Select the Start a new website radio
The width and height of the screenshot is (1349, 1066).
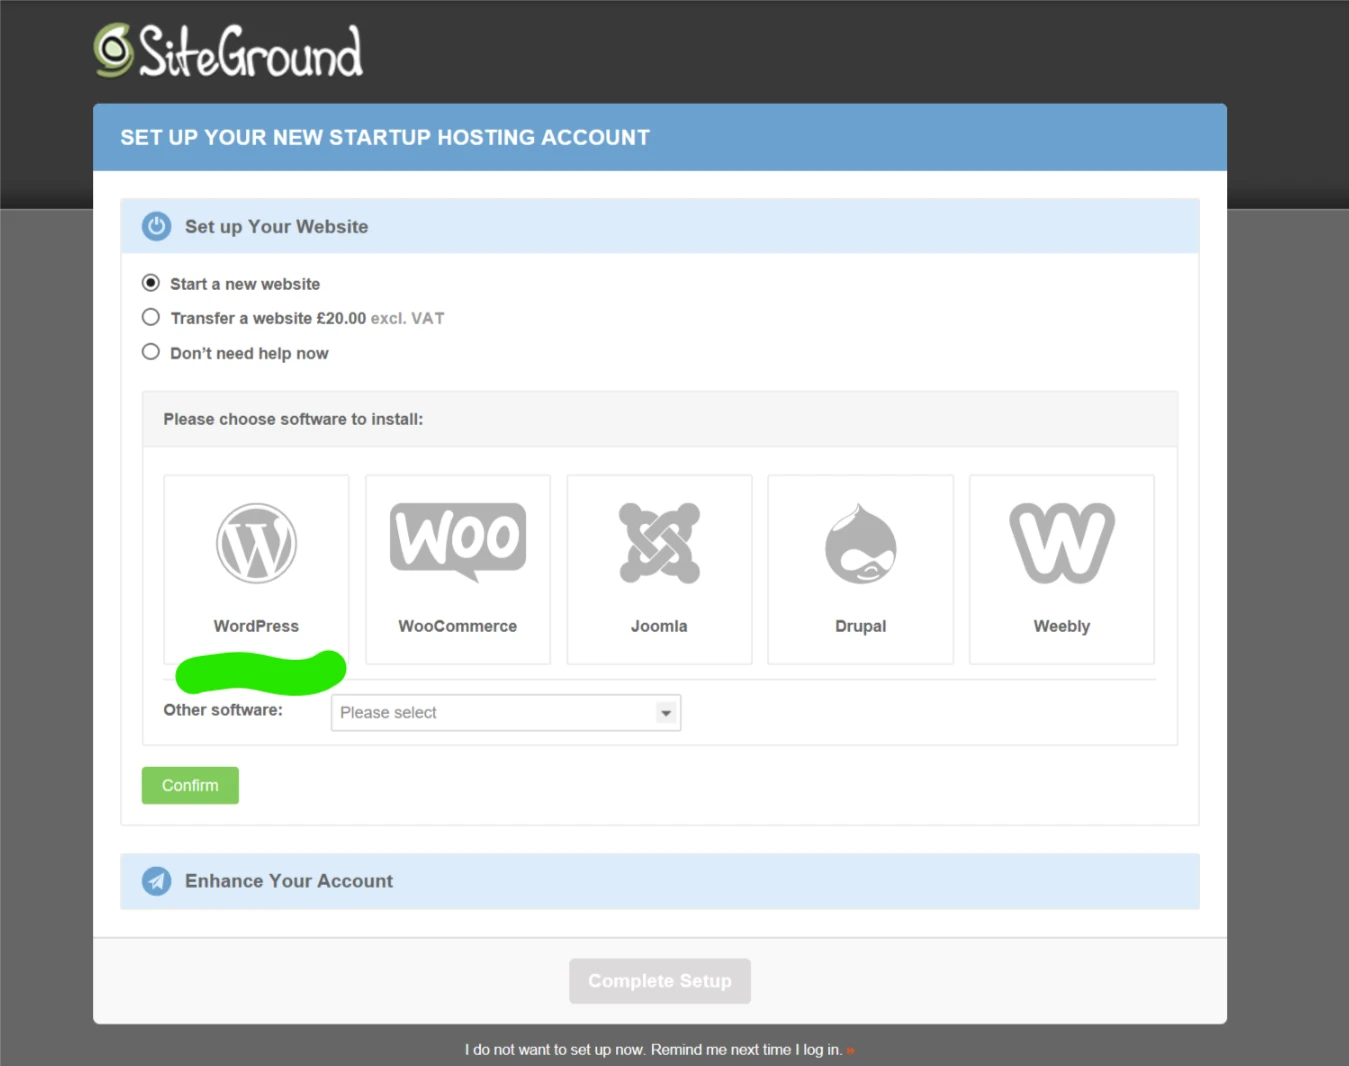point(151,283)
